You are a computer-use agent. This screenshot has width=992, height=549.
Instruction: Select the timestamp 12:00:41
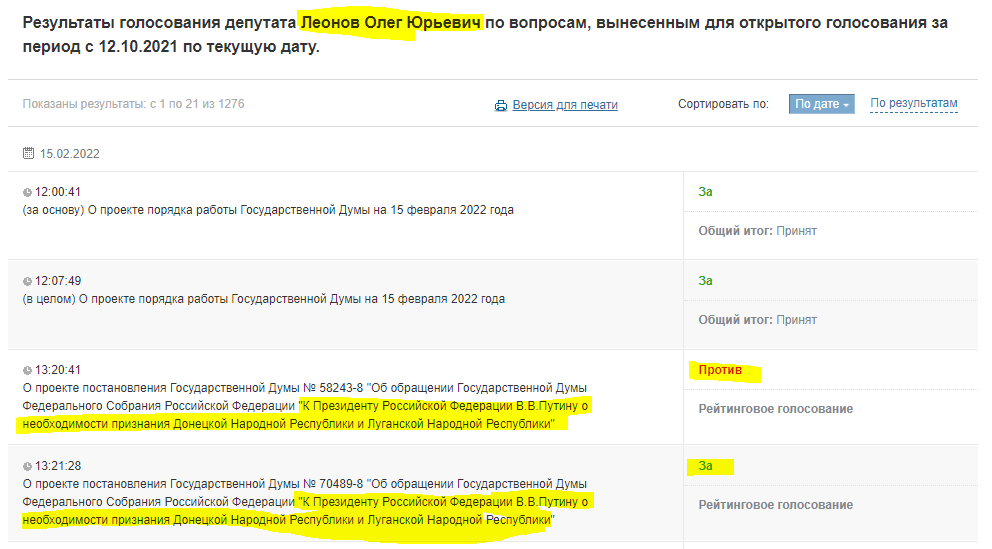coord(58,192)
